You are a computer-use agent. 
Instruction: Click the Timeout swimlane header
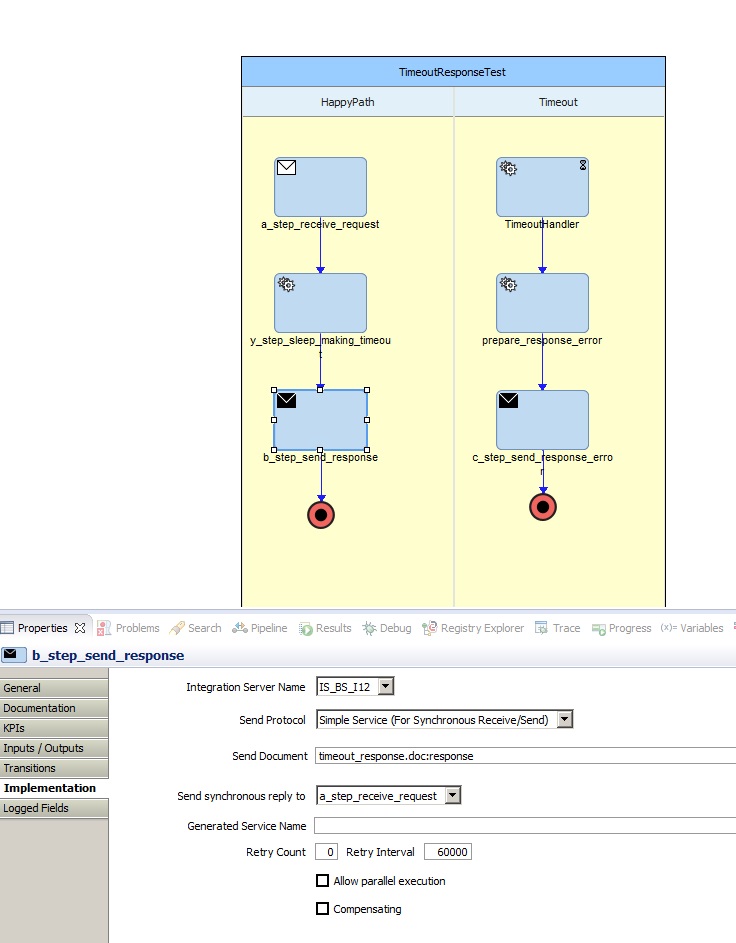point(559,102)
